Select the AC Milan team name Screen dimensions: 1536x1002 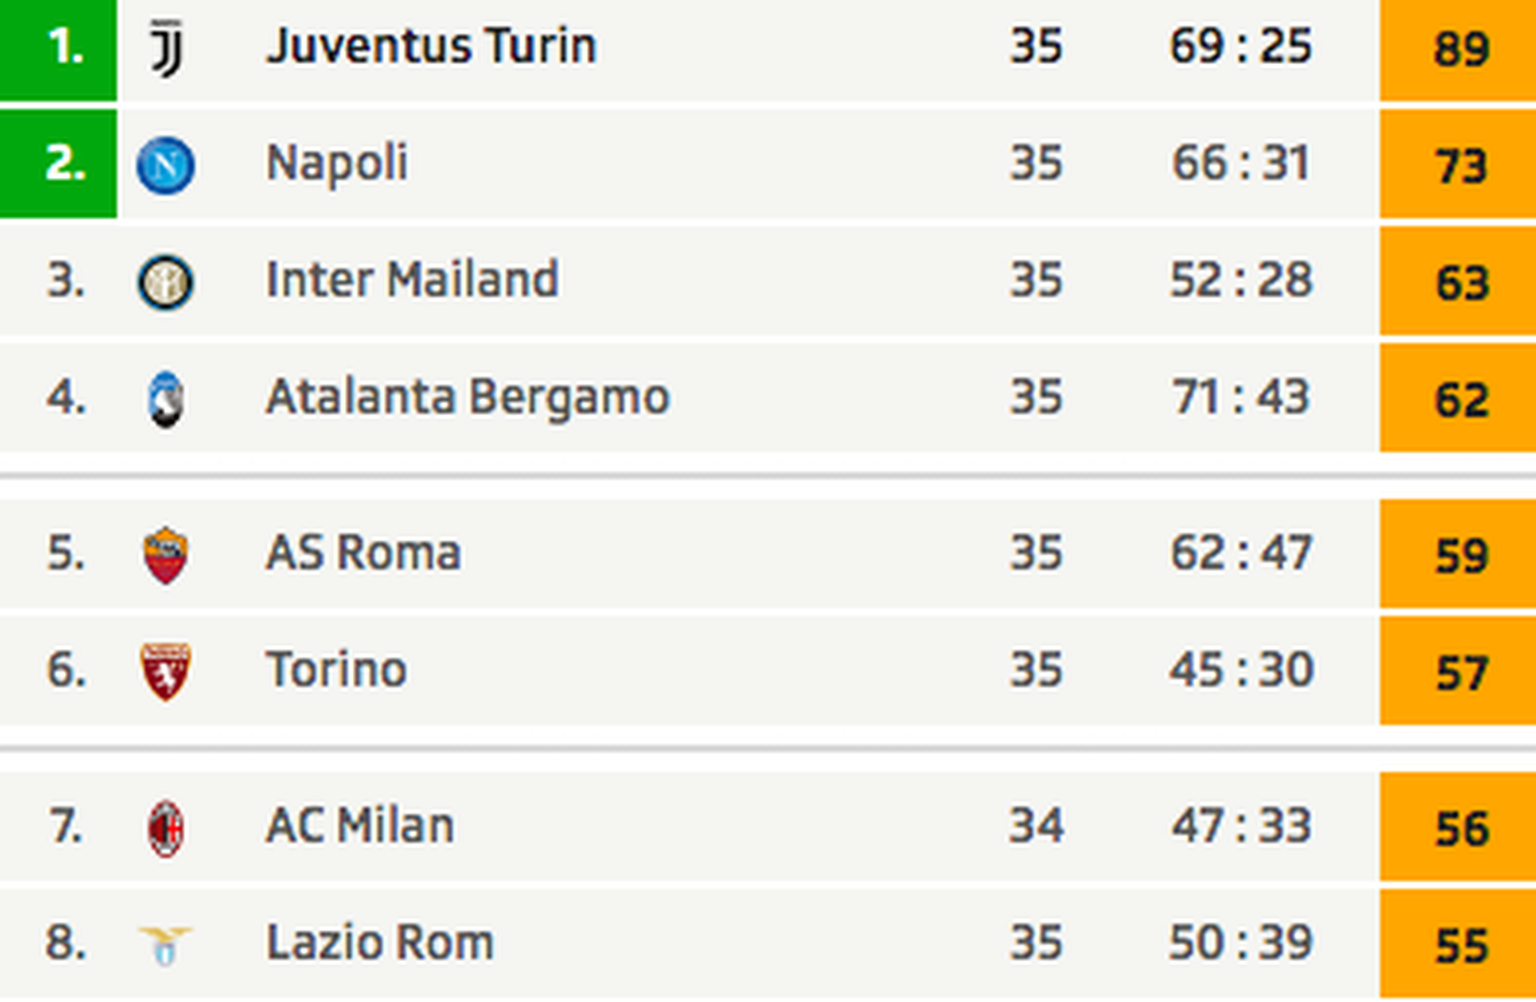point(360,826)
